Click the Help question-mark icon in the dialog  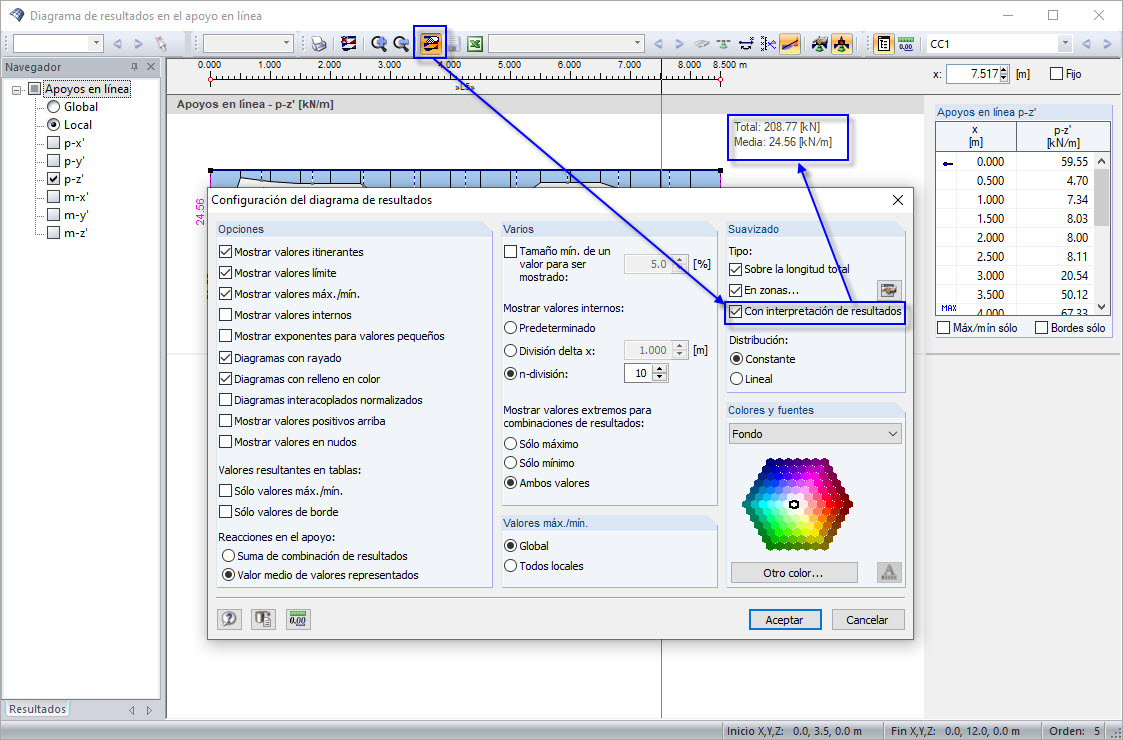229,619
